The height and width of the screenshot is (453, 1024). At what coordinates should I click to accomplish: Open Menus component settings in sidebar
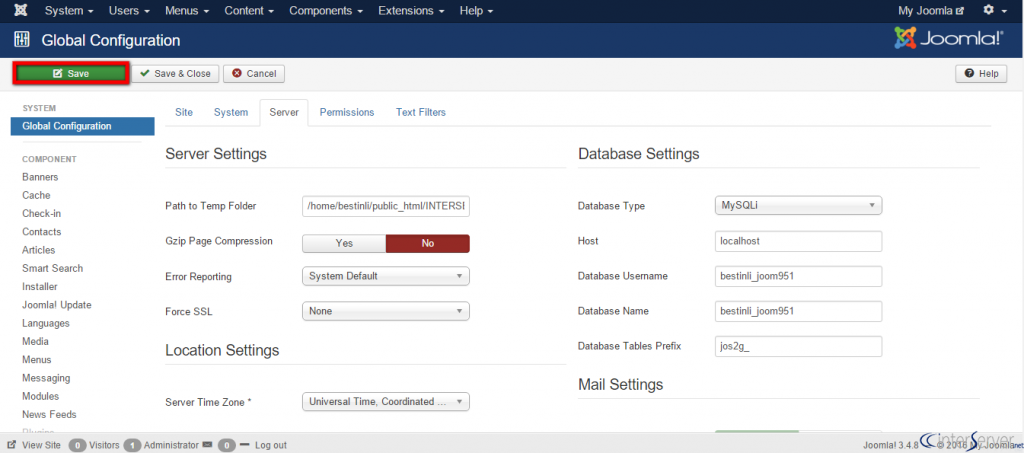click(37, 360)
